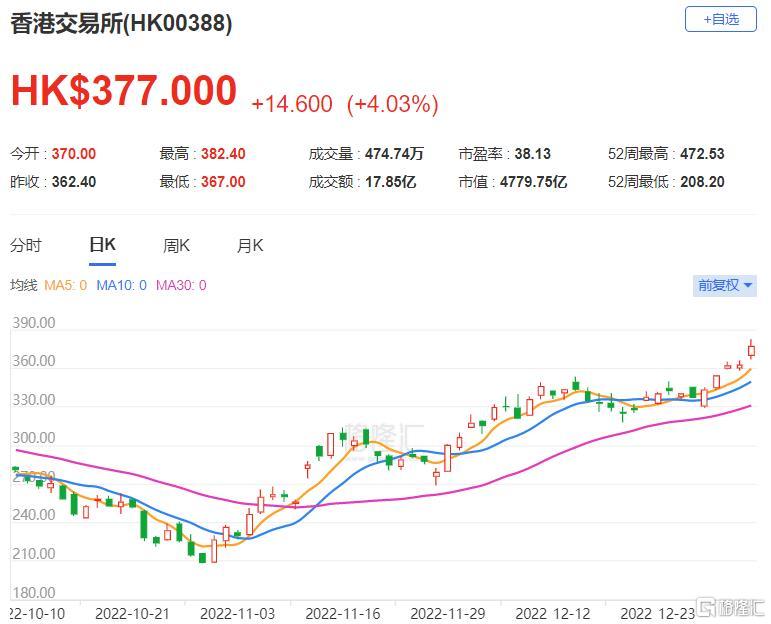
Task: Click 最低 value 367.00
Action: tap(223, 182)
